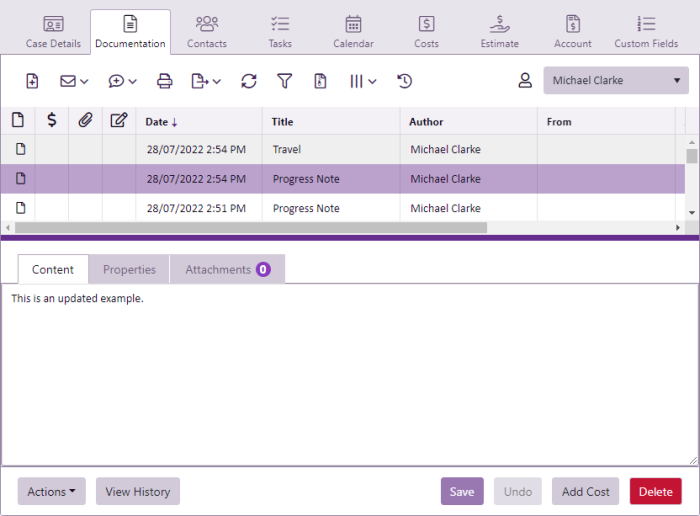
Task: Click the View History button
Action: 138,491
